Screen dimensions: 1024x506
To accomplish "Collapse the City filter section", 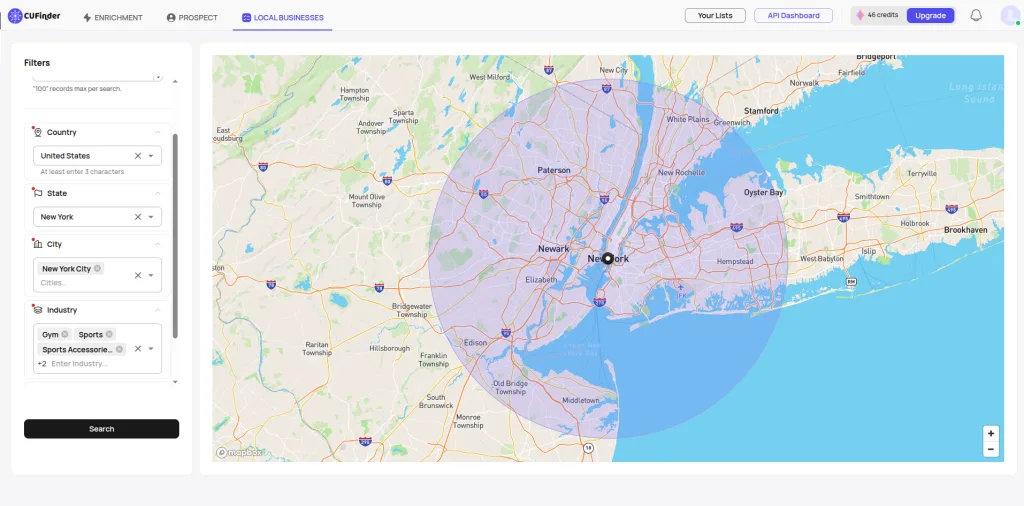I will (x=157, y=244).
